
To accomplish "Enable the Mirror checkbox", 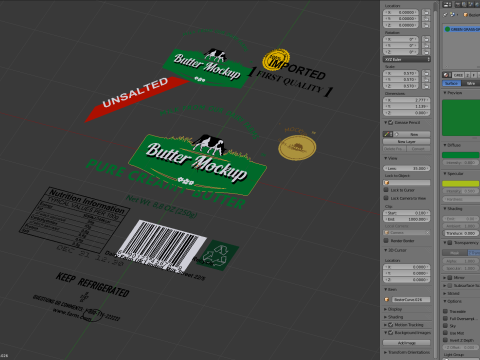I will [450, 277].
